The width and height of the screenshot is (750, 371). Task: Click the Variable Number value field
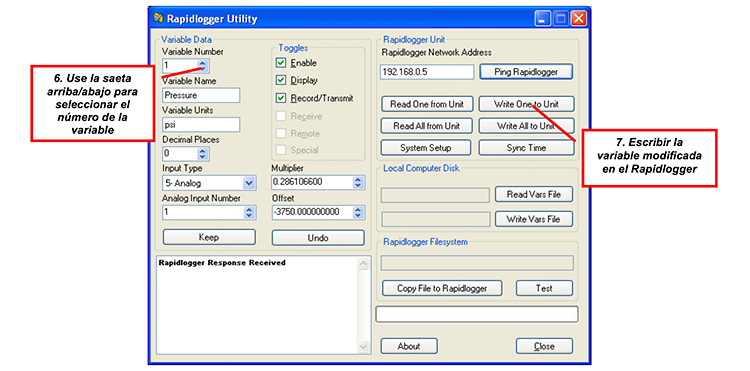click(180, 65)
